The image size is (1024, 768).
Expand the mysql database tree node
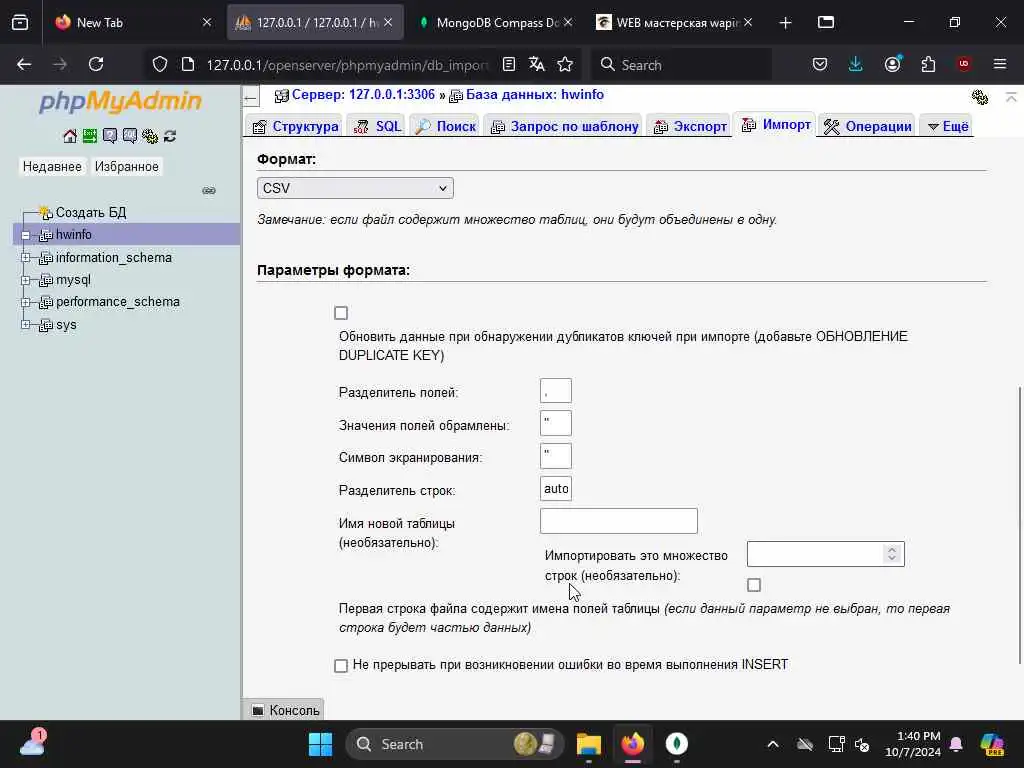tap(25, 280)
